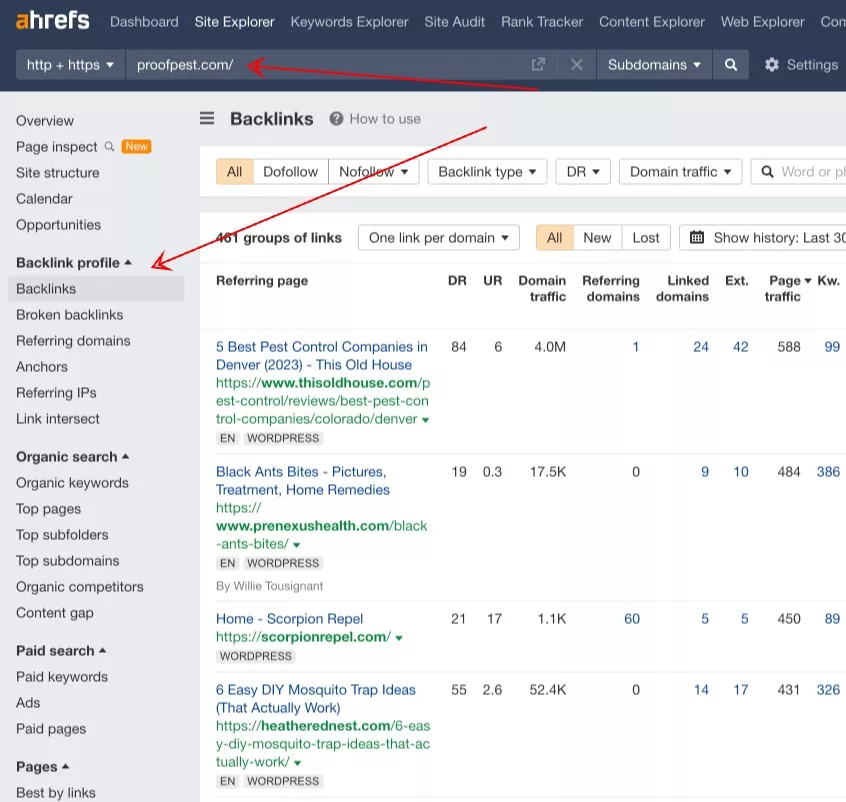Select the Lost links toggle
Image resolution: width=846 pixels, height=802 pixels.
pyautogui.click(x=646, y=237)
